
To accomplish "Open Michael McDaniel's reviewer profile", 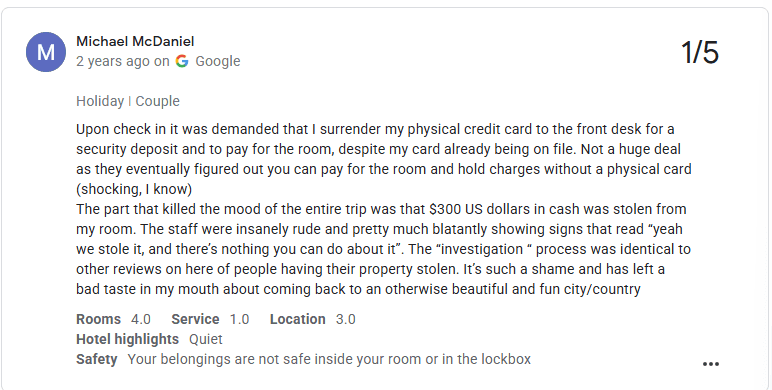I will coord(135,41).
